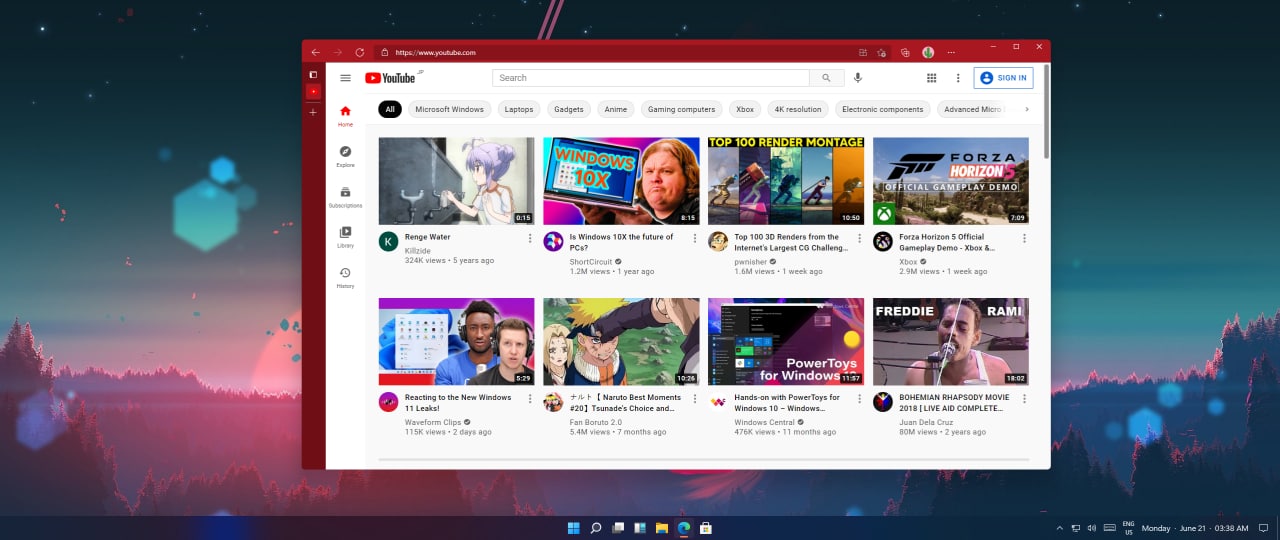The image size is (1280, 540).
Task: Click the page vertical scrollbar
Action: pyautogui.click(x=1047, y=112)
